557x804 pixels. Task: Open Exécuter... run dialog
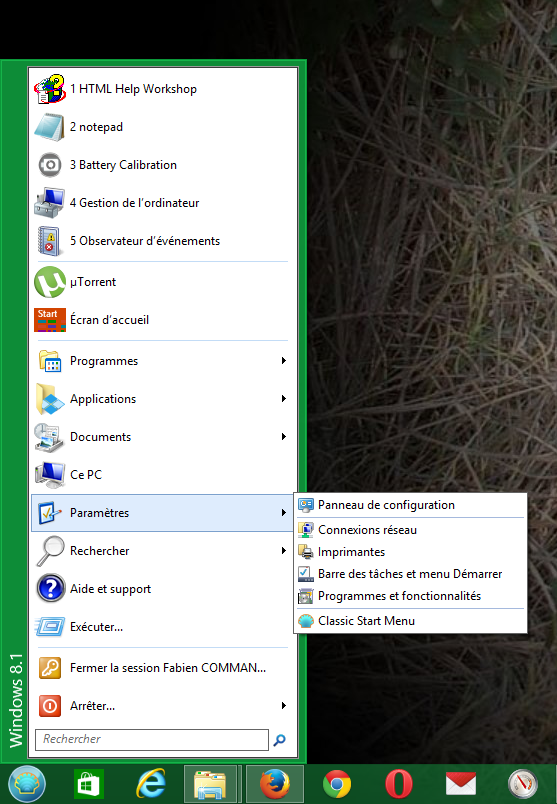(x=162, y=627)
